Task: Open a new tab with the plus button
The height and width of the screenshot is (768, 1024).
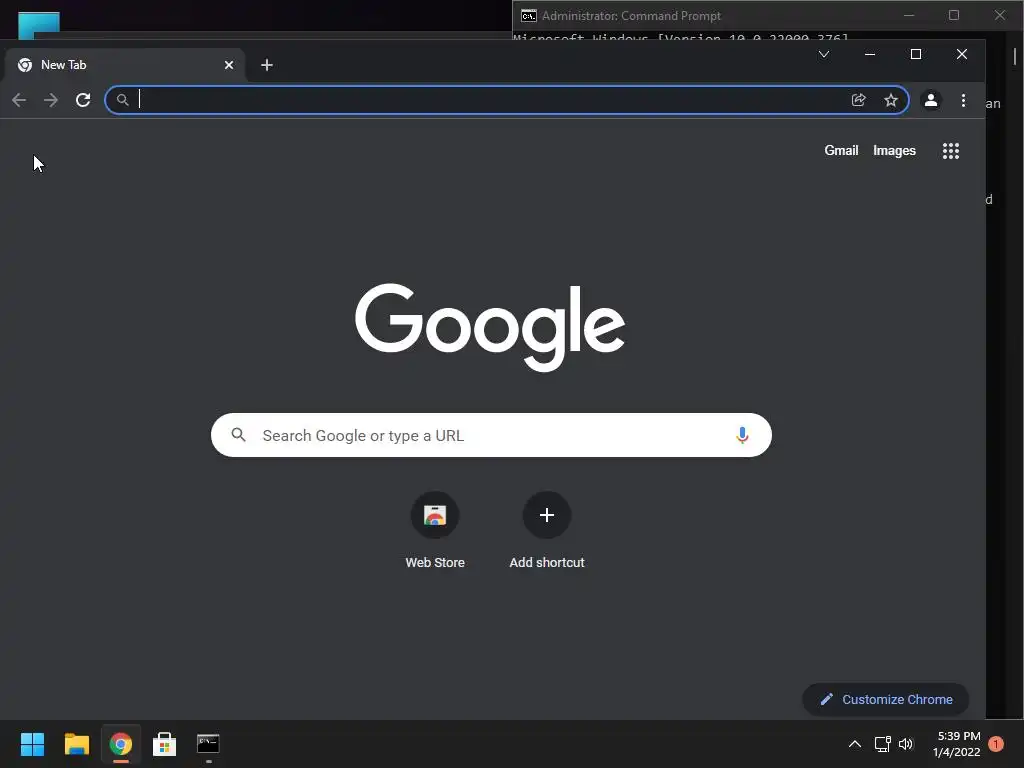Action: 266,65
